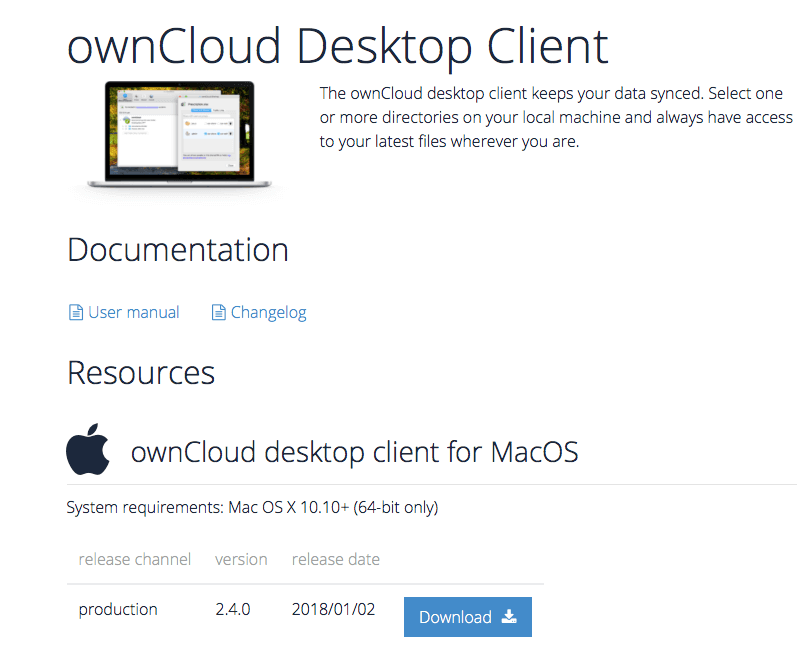
Task: Click the ownCloud desktop client for MacOS heading
Action: coord(354,452)
